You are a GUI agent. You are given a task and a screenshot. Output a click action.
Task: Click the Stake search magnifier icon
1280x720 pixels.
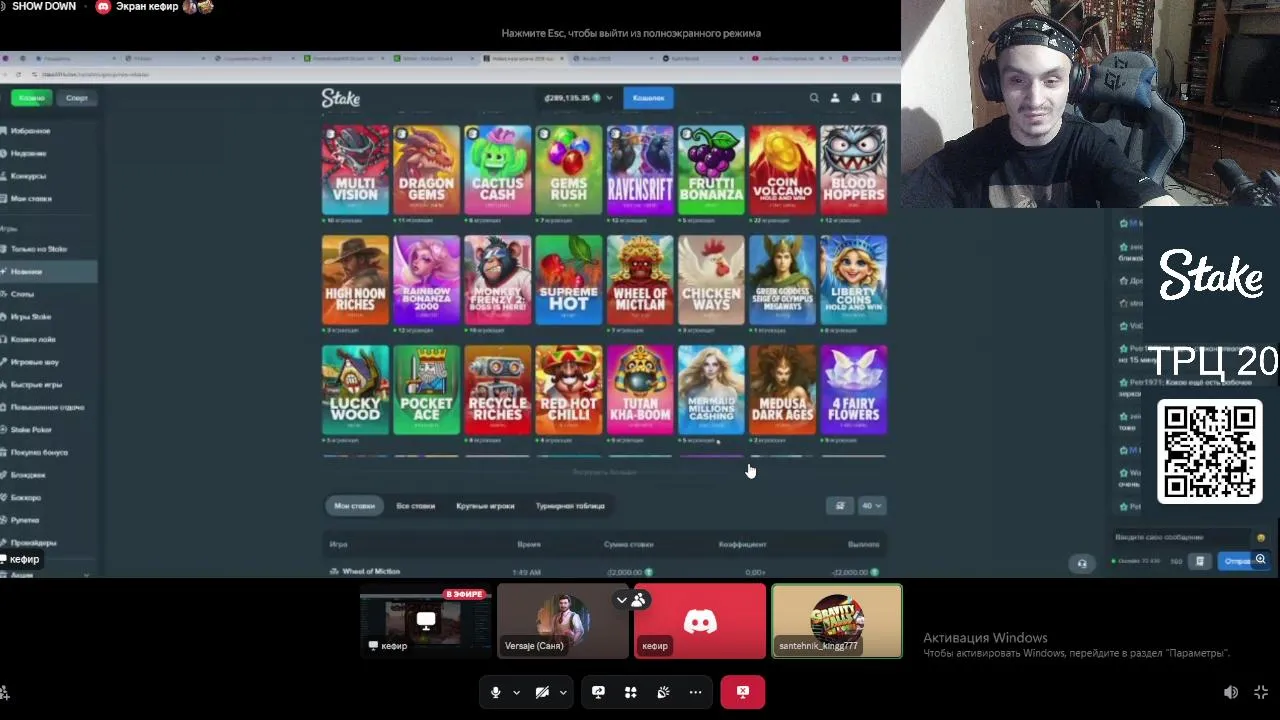[814, 98]
